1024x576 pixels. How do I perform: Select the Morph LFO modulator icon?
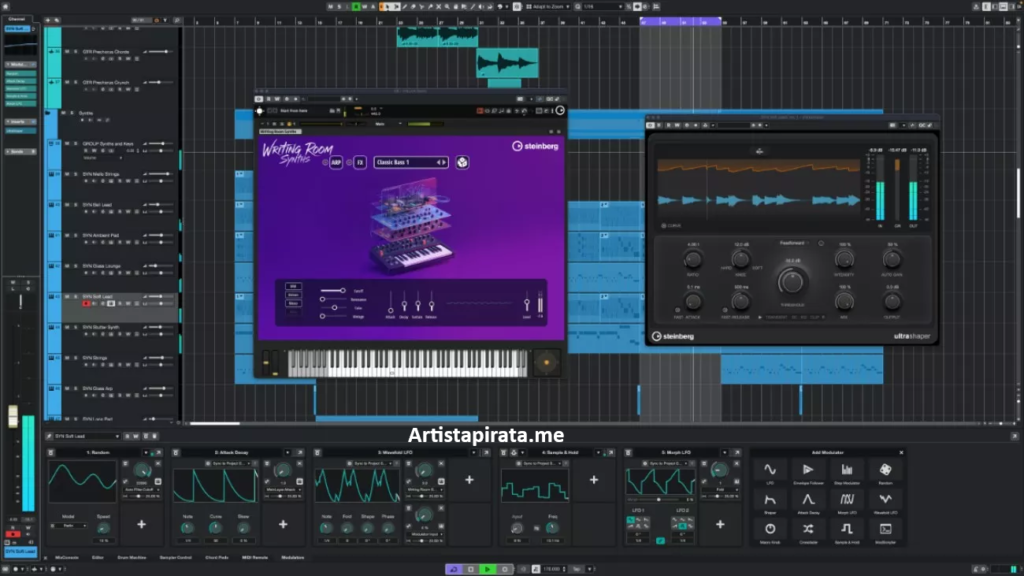pos(846,499)
